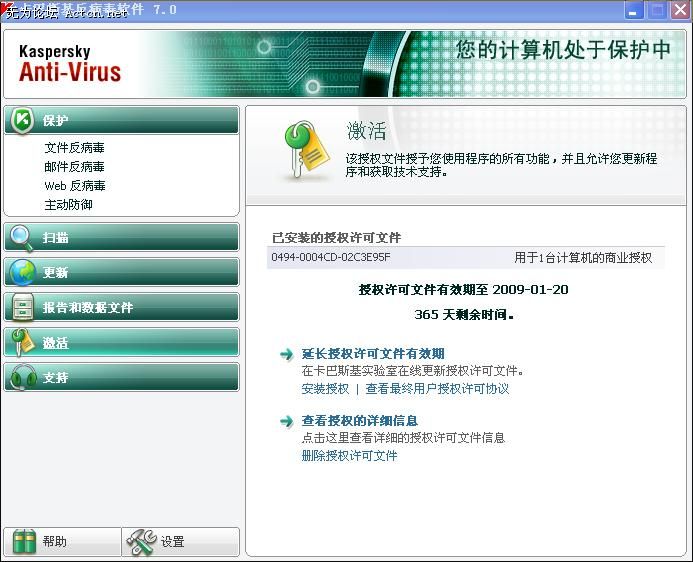Click the key icon on 激活 sidebar
Screen dimensions: 693x562
(x=22, y=342)
